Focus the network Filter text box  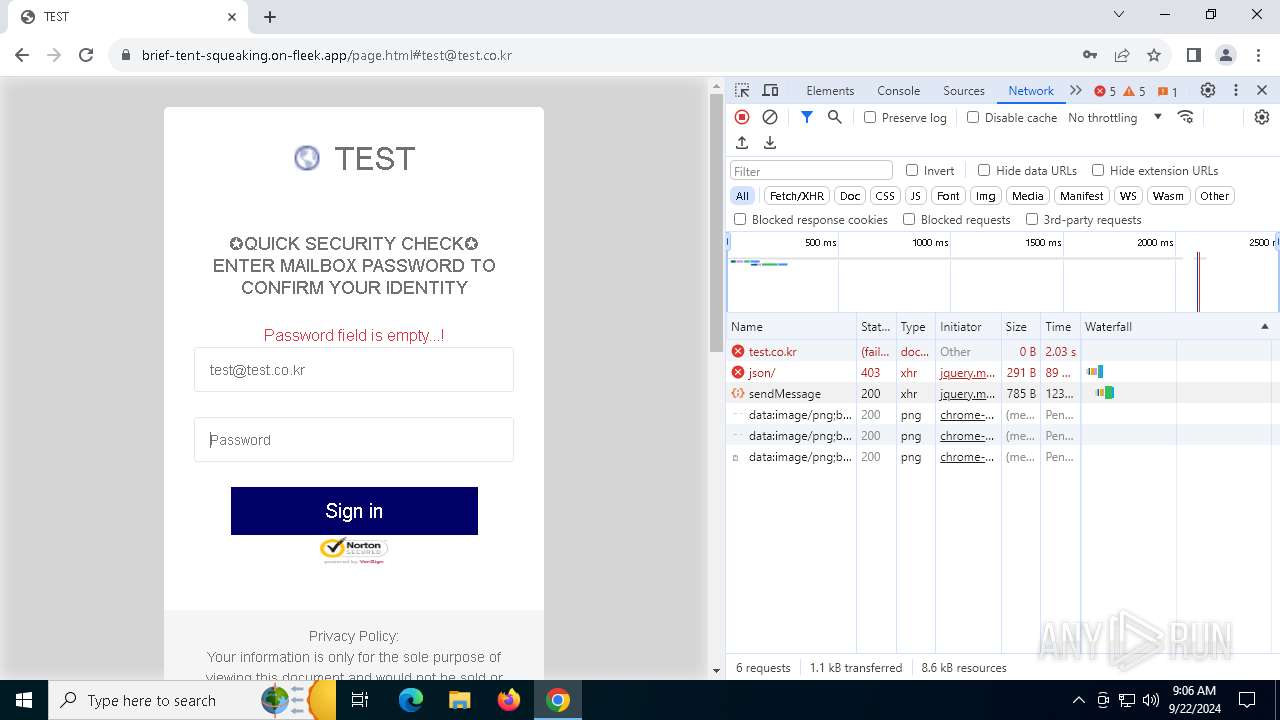[x=811, y=171]
